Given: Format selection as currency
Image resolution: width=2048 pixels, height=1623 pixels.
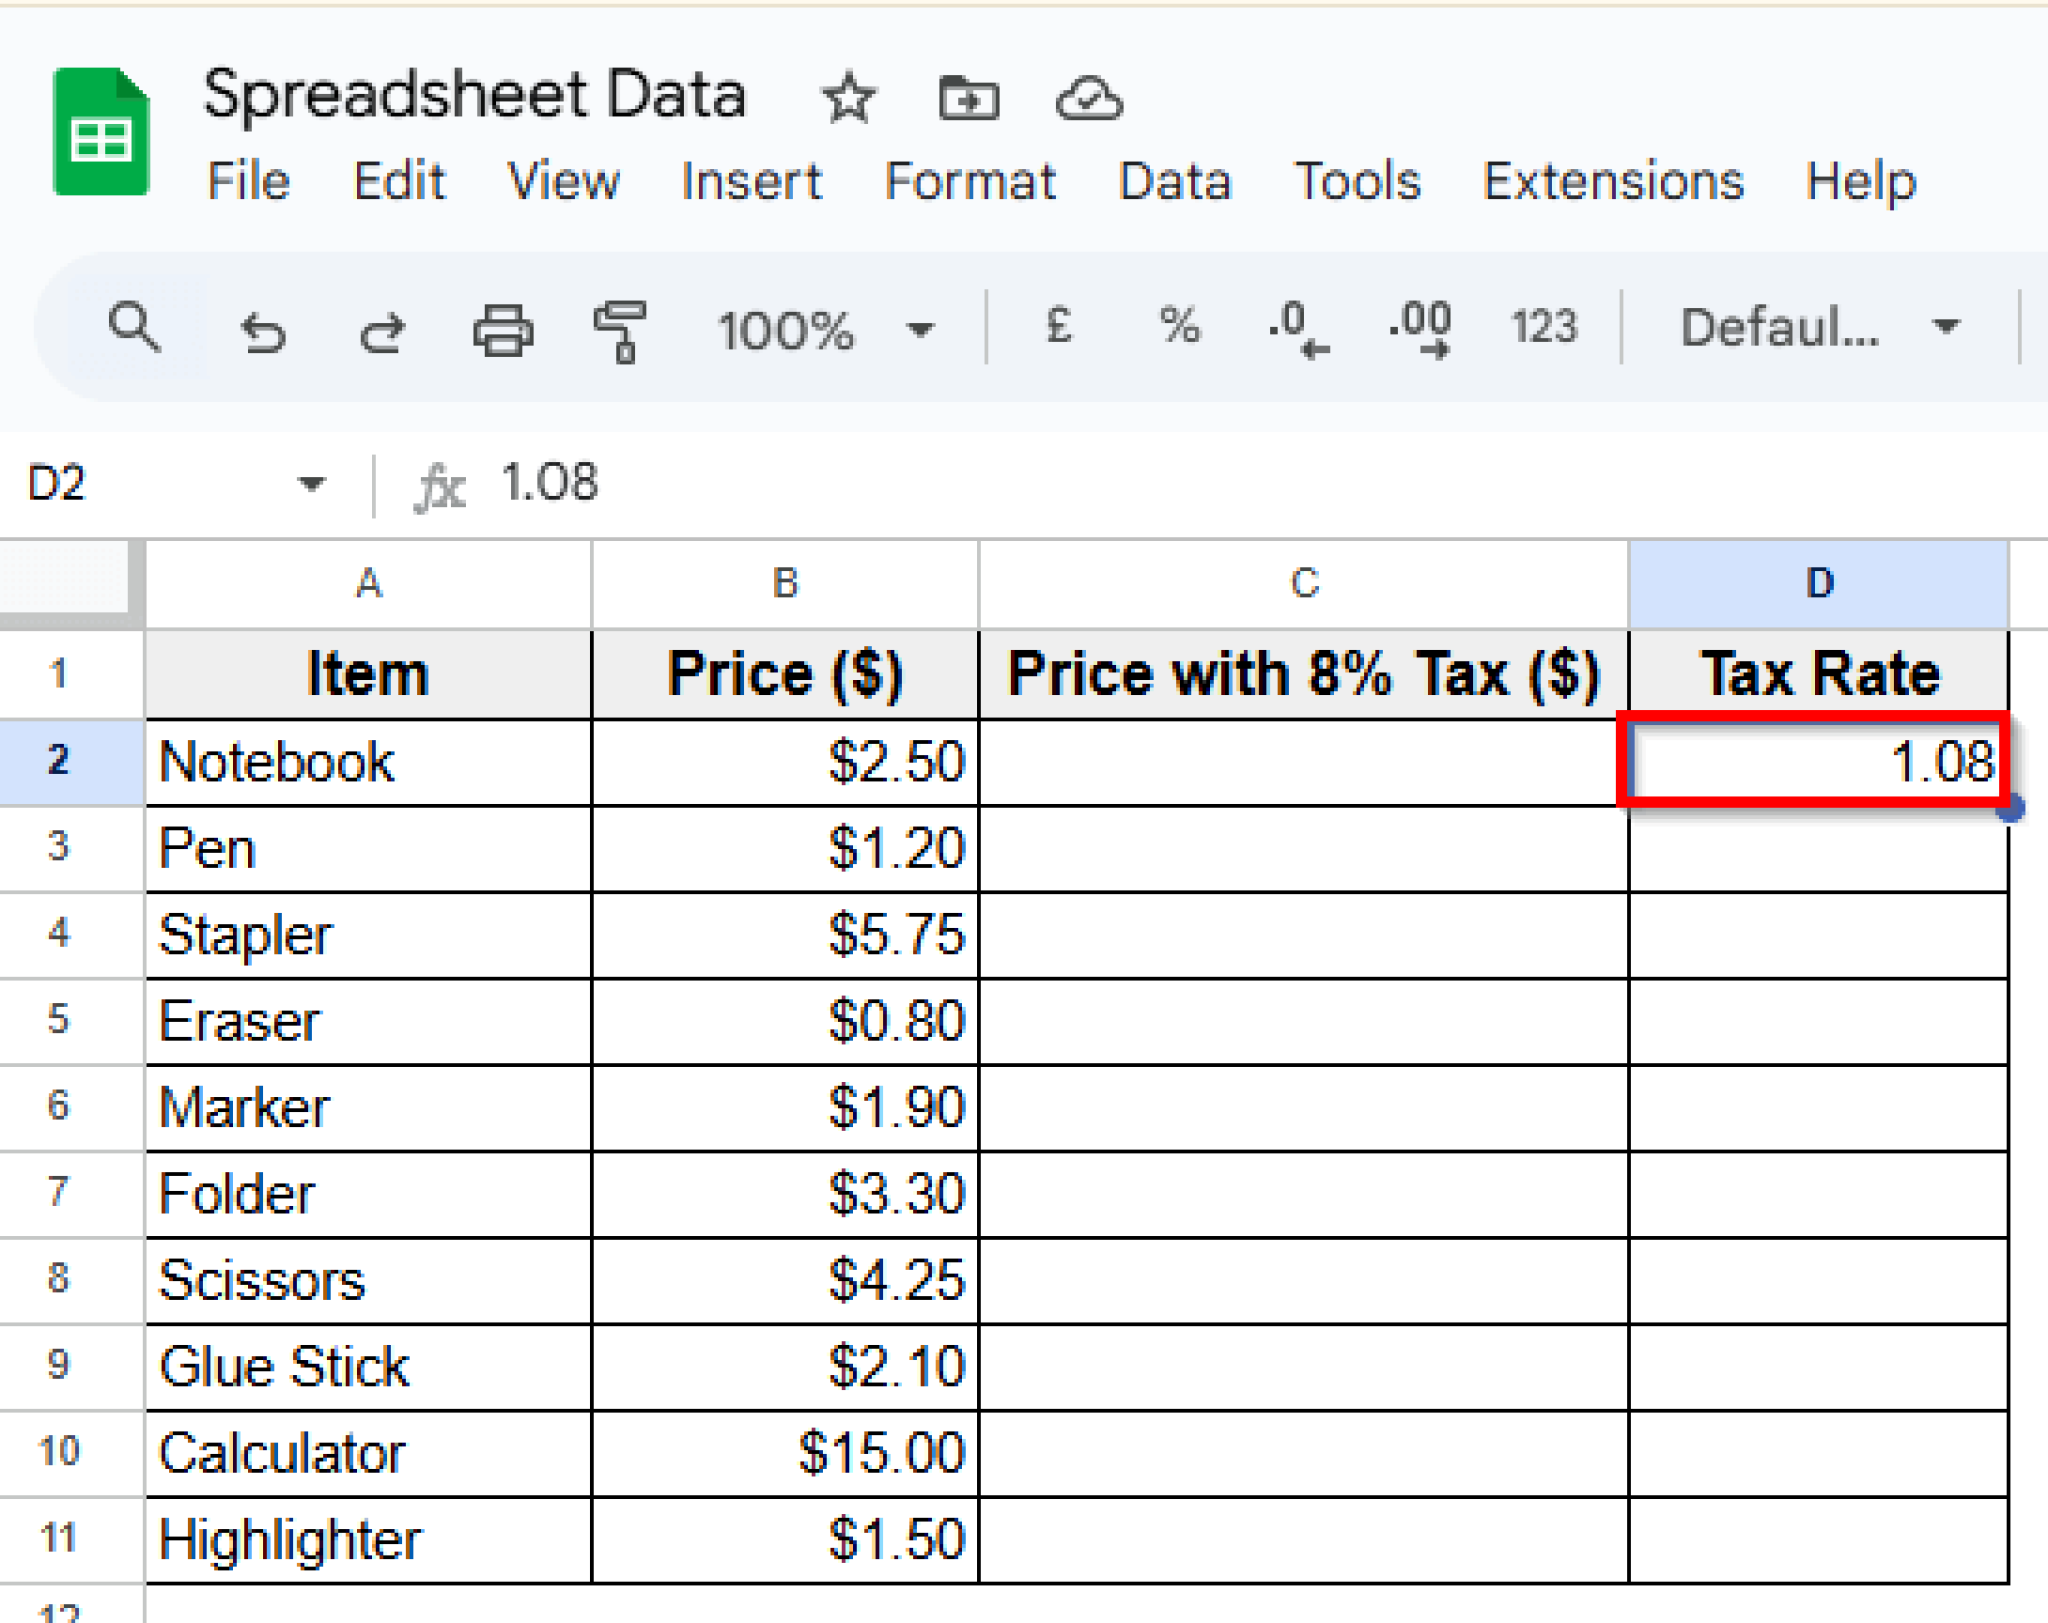Looking at the screenshot, I should click(1058, 327).
